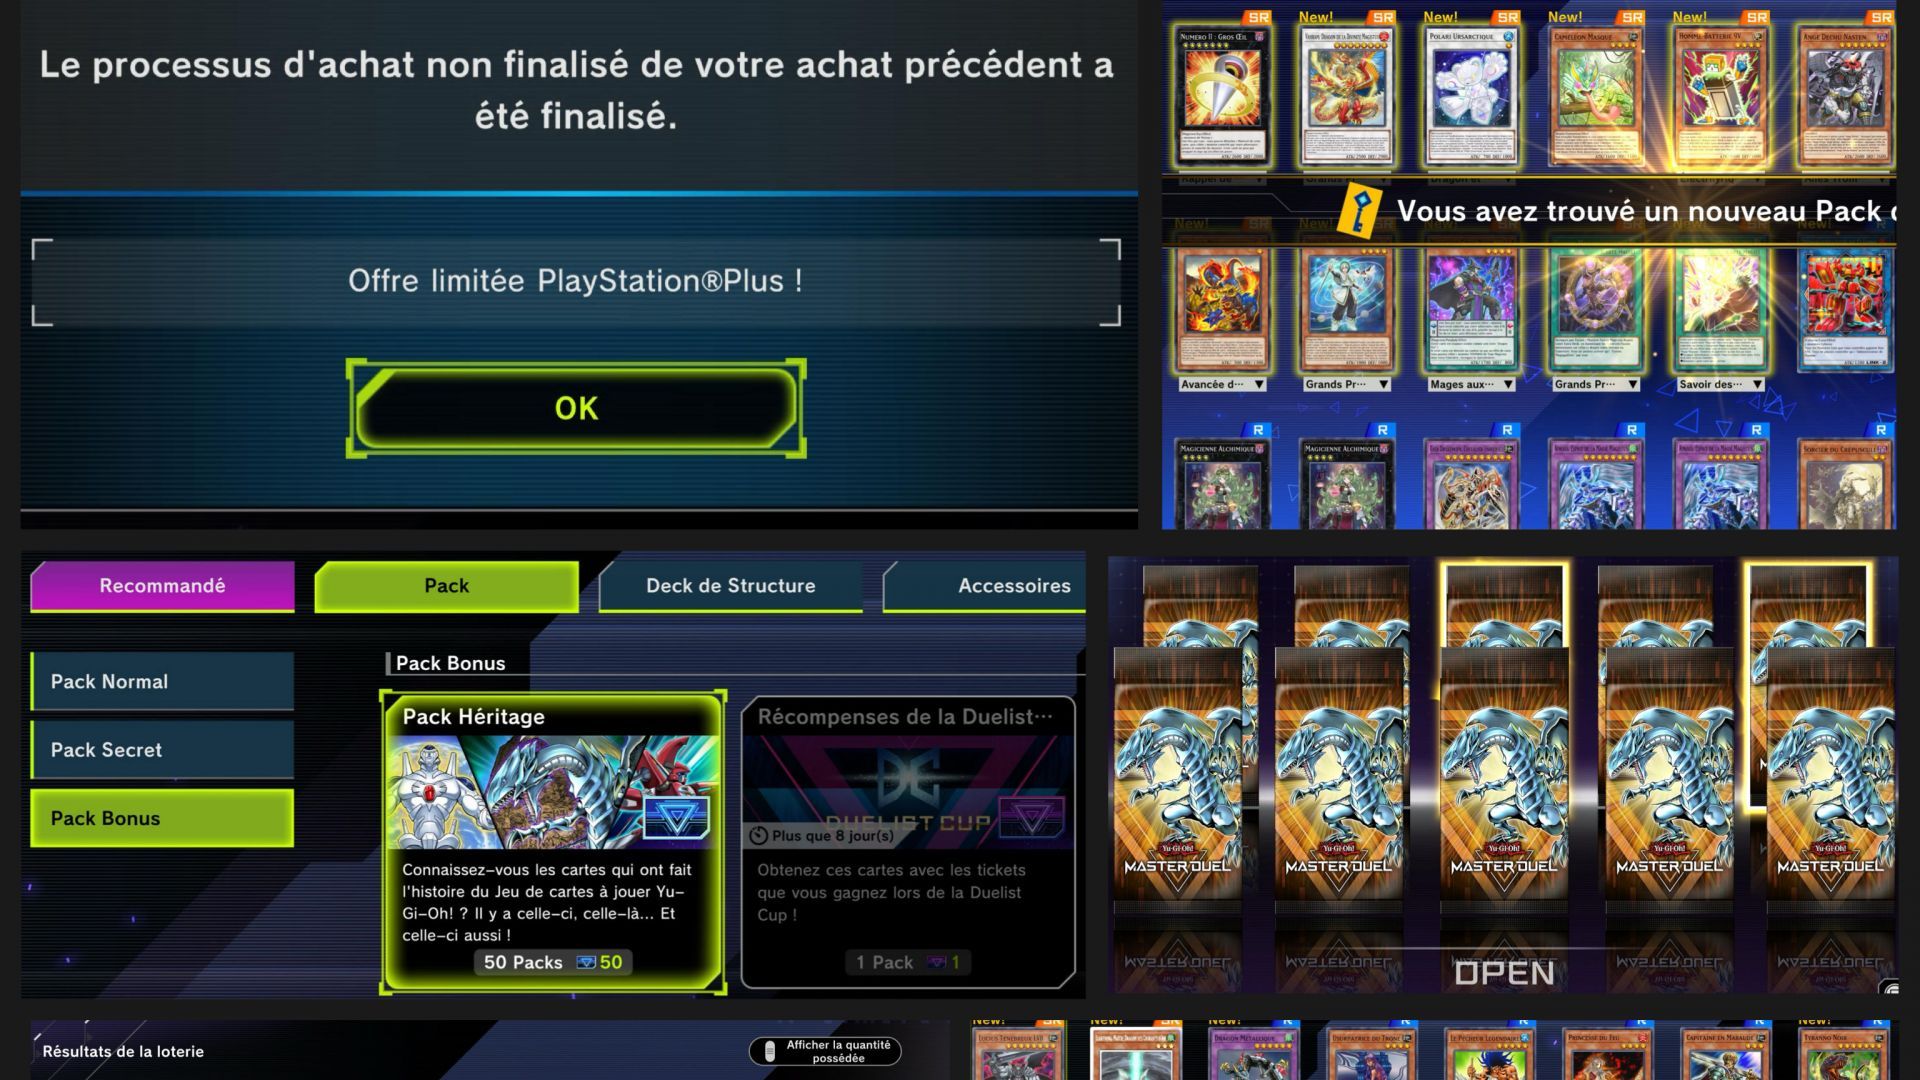Select the Numéro 11 Gros Œil card
The width and height of the screenshot is (1920, 1080).
pyautogui.click(x=1222, y=96)
